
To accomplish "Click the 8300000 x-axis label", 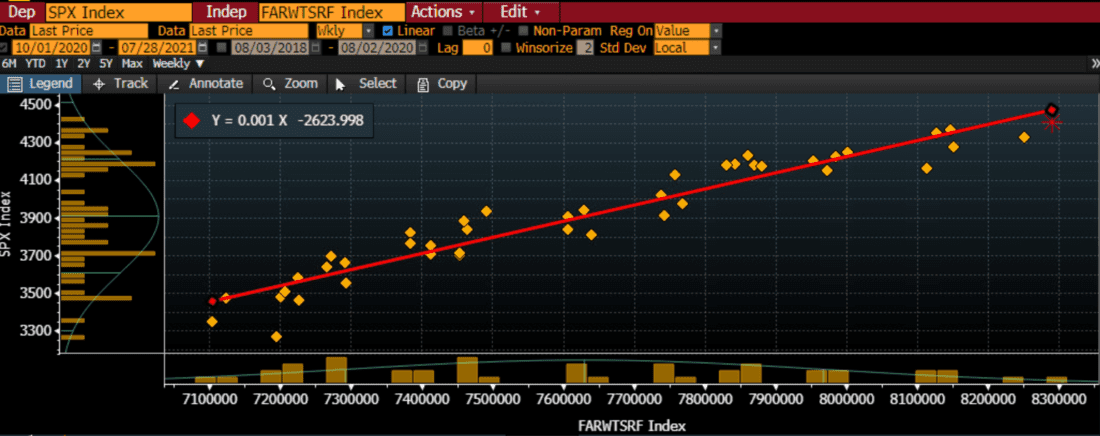I will click(x=1059, y=399).
